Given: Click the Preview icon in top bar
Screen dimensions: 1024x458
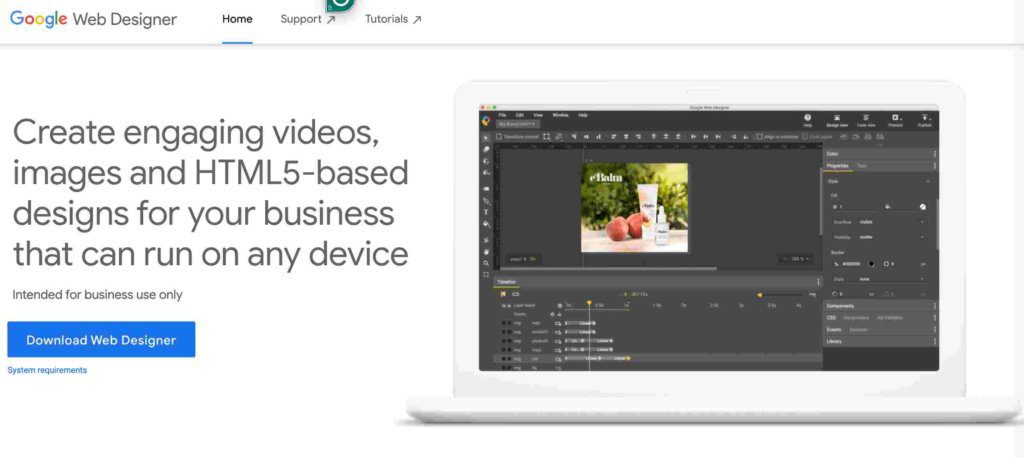Looking at the screenshot, I should pyautogui.click(x=895, y=118).
